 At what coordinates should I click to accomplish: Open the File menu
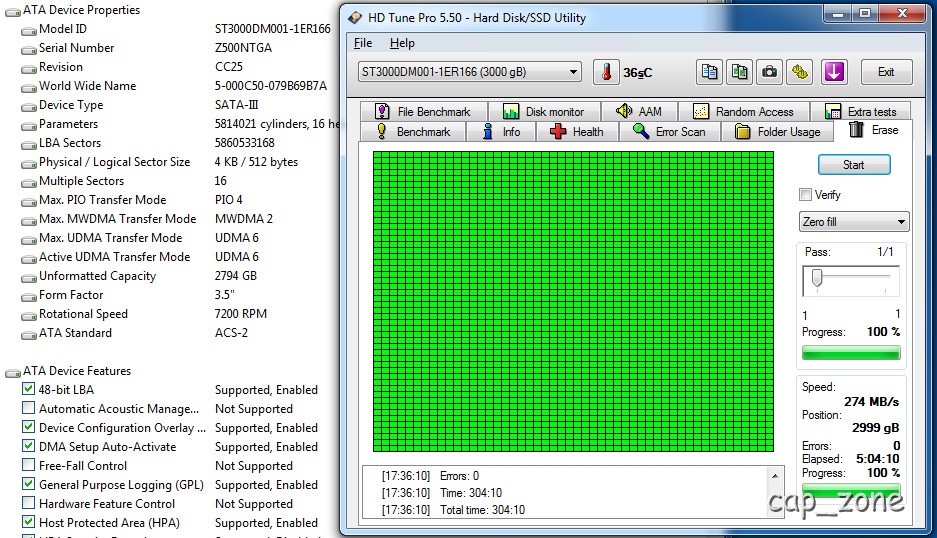point(363,43)
